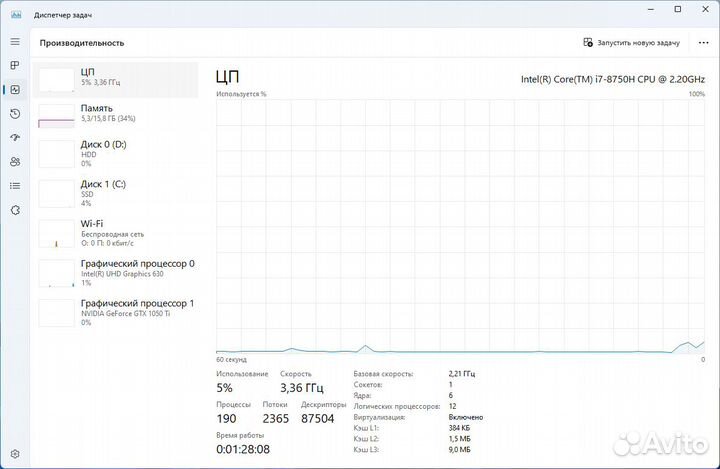Click the uptime value 0:01:28:08

coord(243,449)
